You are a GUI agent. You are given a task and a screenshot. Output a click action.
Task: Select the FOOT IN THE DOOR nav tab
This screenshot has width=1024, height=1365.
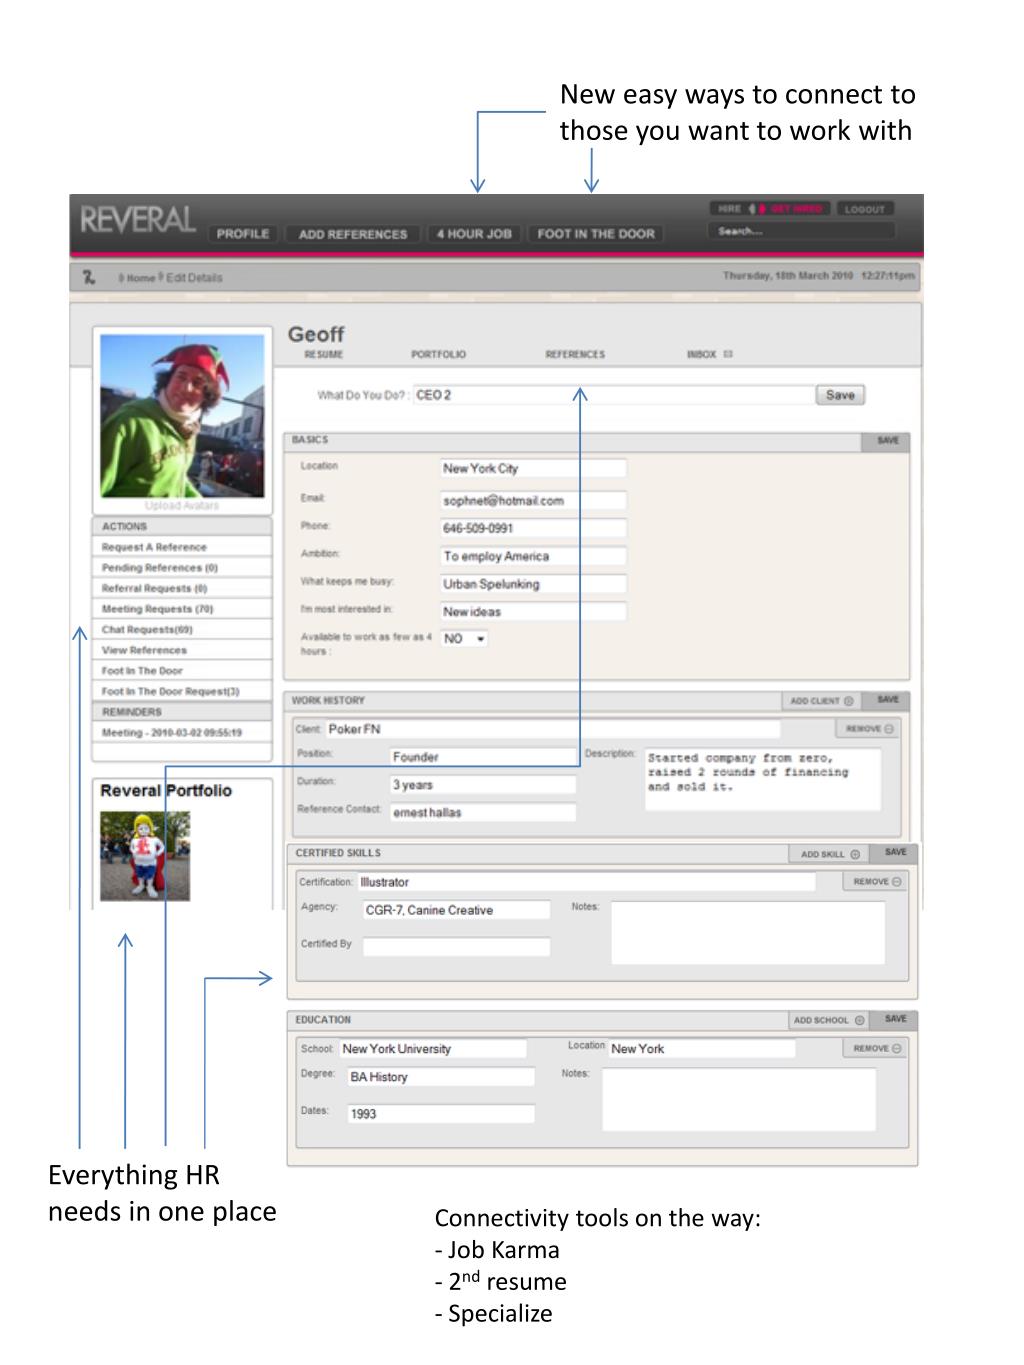click(596, 234)
